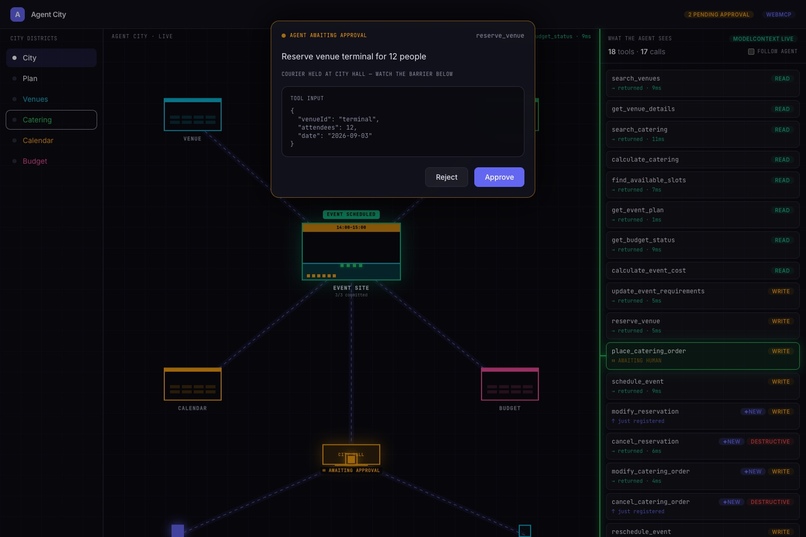Enable the Follow Agent checkbox
Viewport: 806px width, 537px height.
[x=751, y=51]
